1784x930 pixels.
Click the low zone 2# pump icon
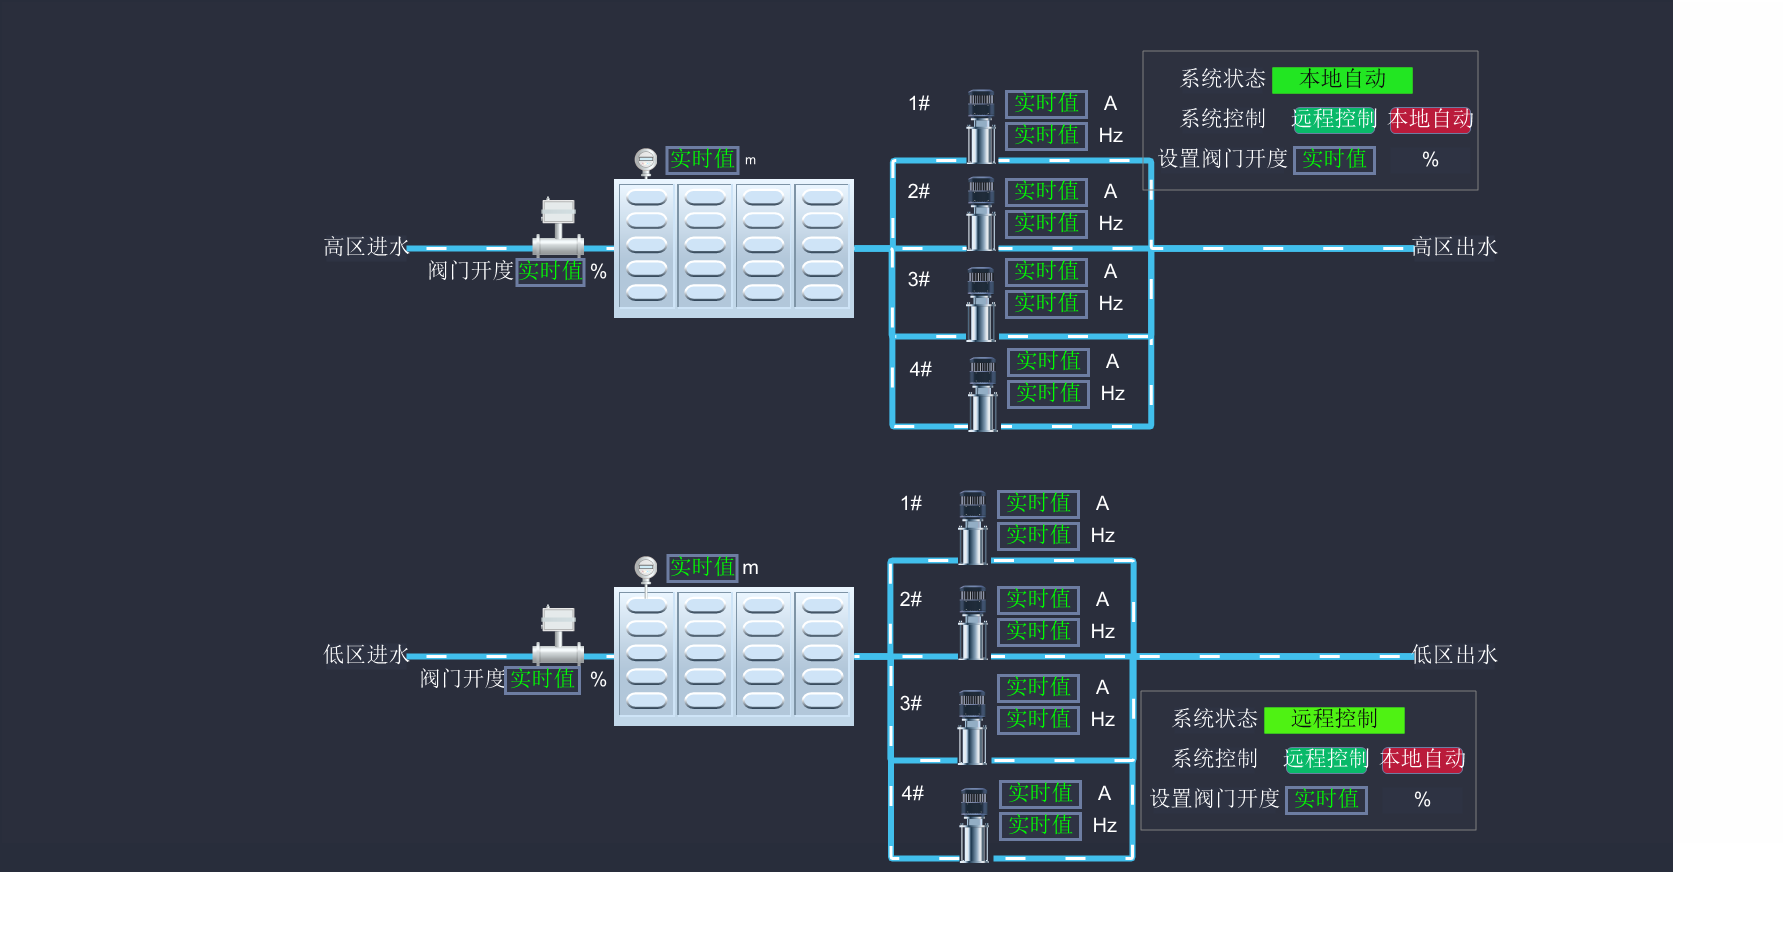972,622
